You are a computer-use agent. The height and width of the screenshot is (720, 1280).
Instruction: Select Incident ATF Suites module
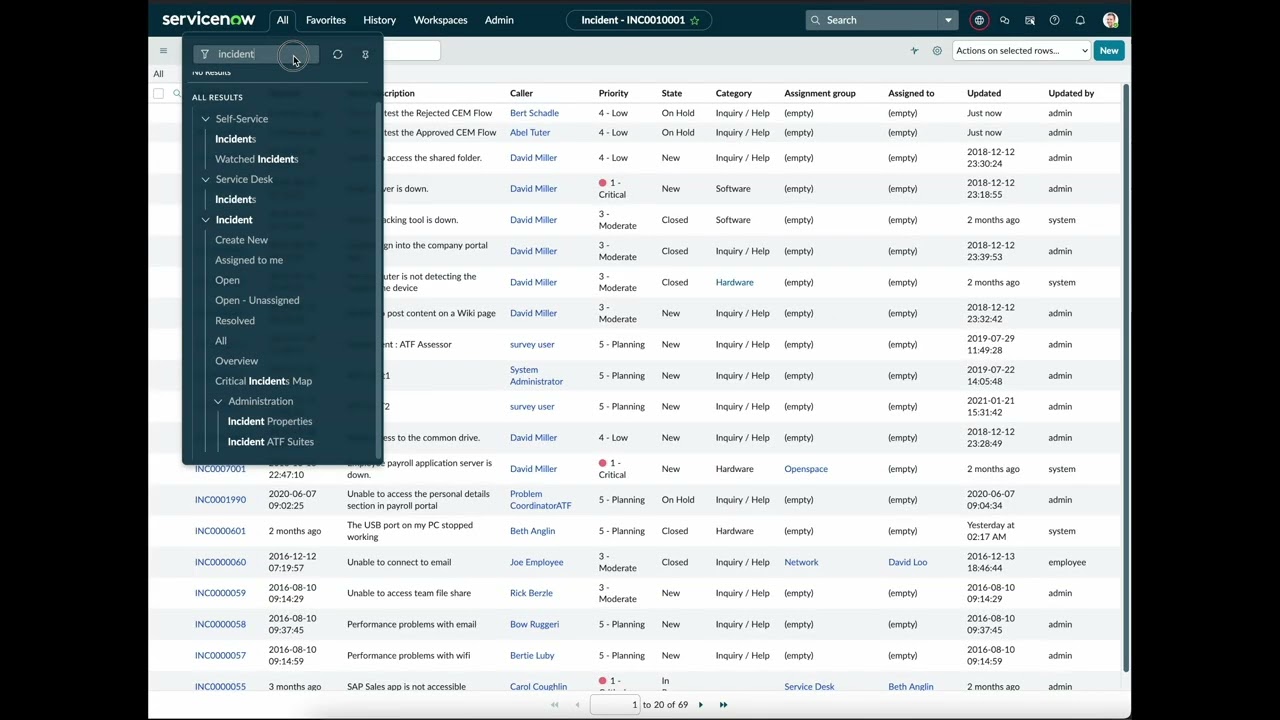pyautogui.click(x=271, y=442)
